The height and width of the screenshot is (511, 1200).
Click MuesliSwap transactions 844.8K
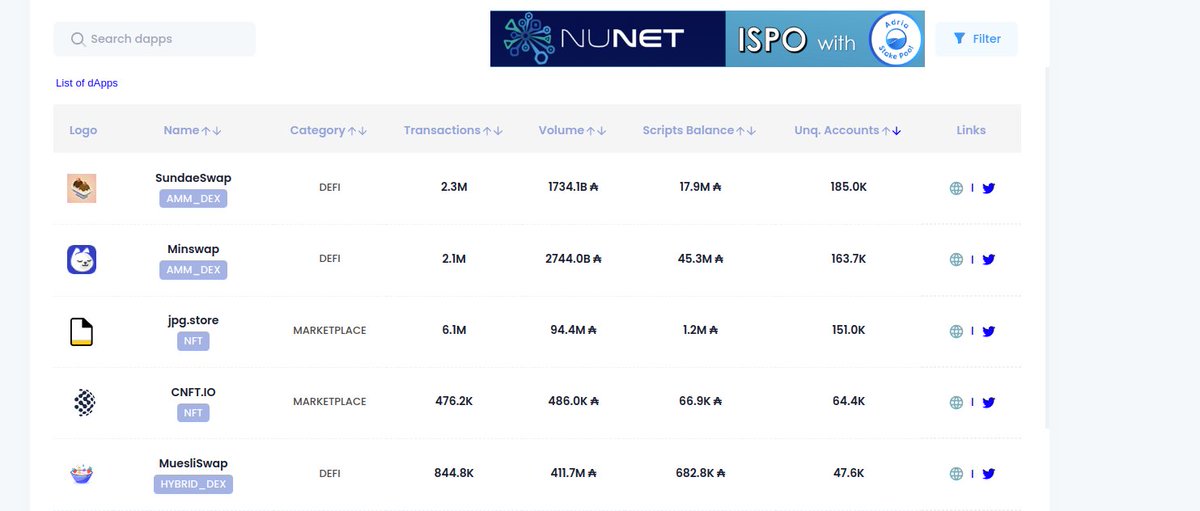point(454,474)
